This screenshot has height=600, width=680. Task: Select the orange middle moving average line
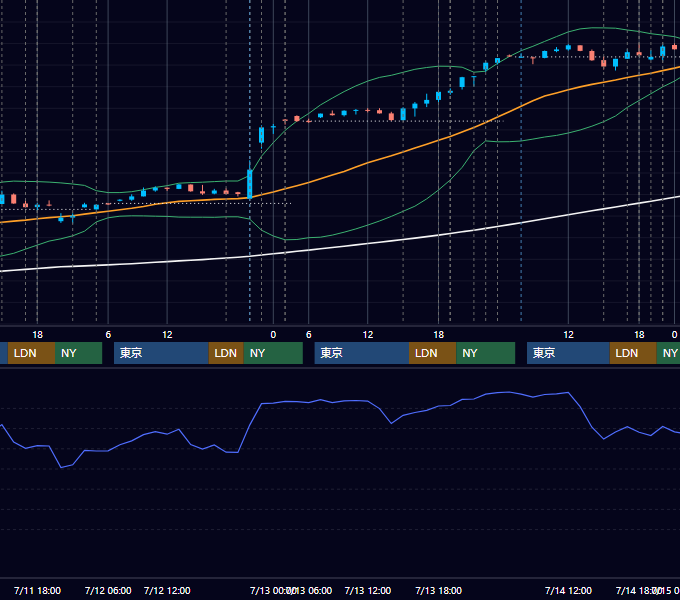pyautogui.click(x=368, y=163)
